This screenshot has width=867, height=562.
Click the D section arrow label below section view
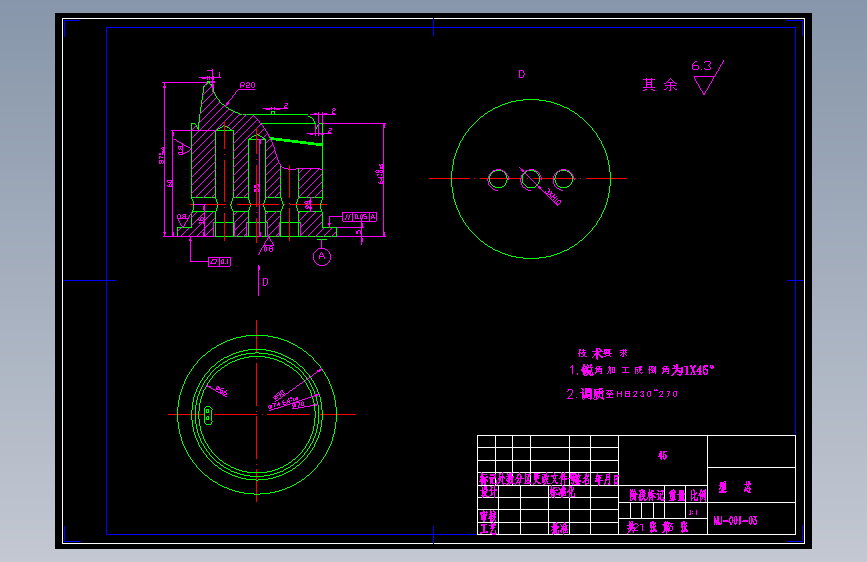265,282
